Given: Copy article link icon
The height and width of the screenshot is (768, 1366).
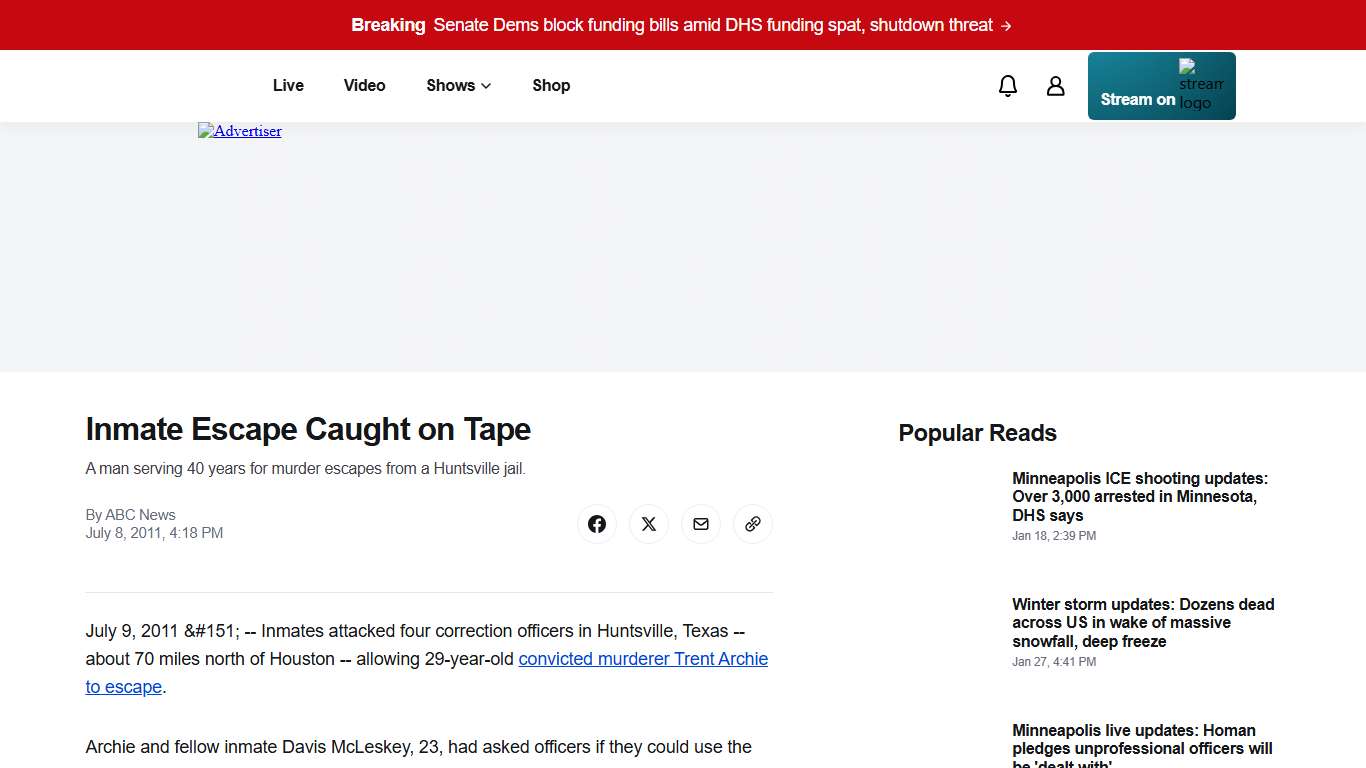Looking at the screenshot, I should pos(753,524).
